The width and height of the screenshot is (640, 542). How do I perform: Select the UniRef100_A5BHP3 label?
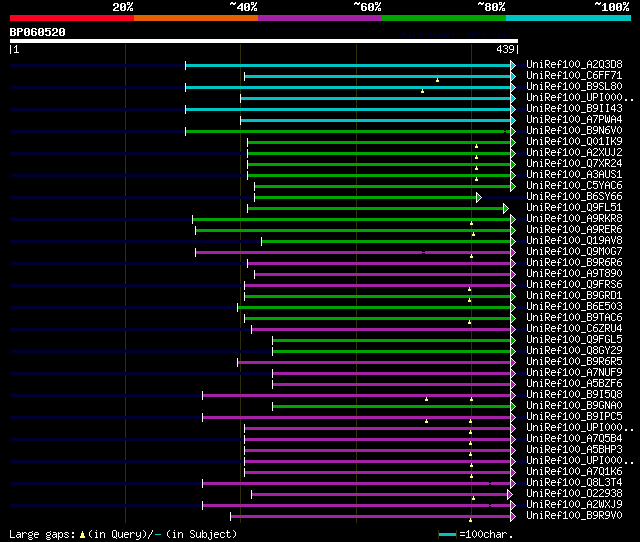[574, 450]
